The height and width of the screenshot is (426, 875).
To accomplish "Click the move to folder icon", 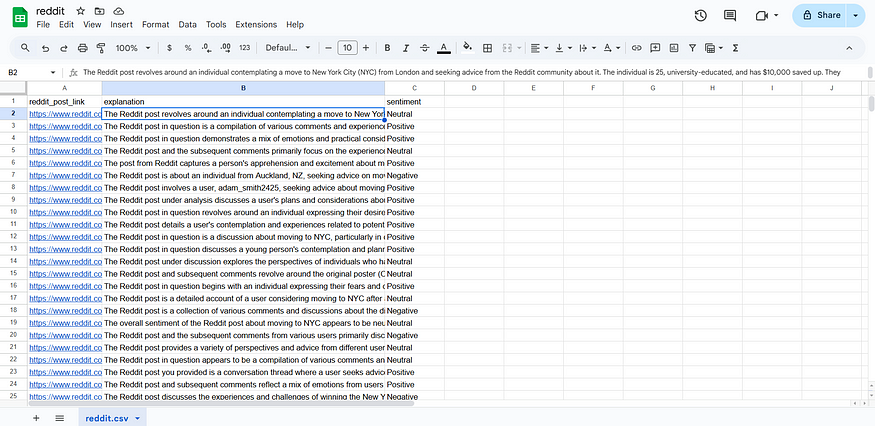I will click(99, 11).
